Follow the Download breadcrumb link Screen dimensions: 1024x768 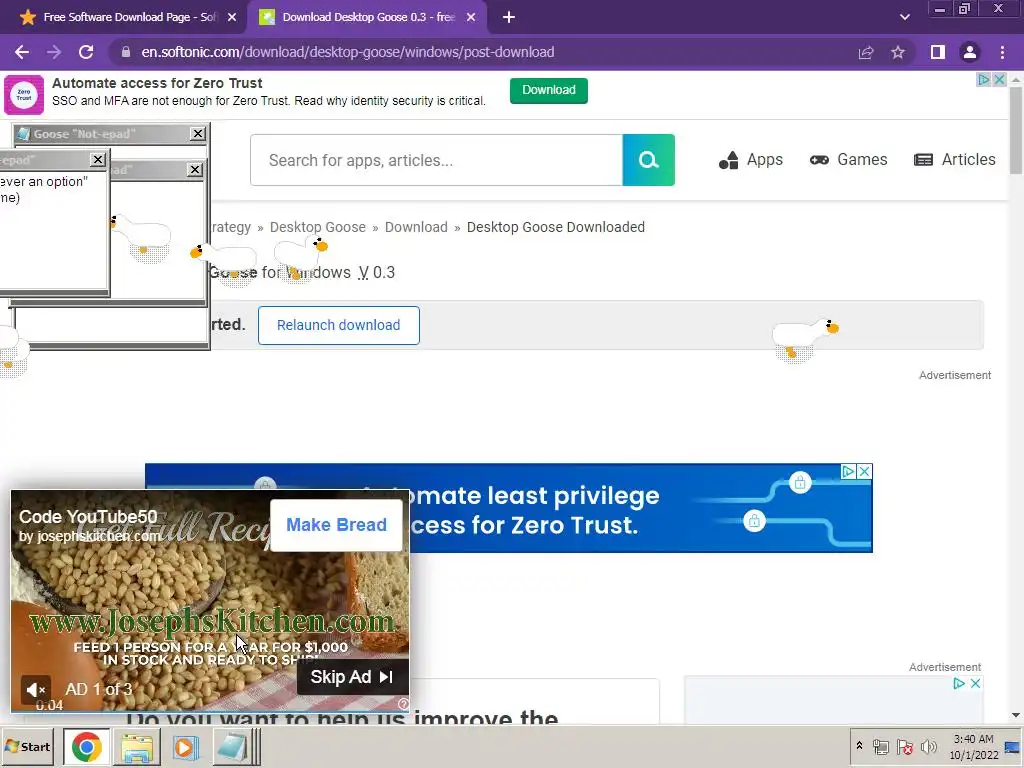click(x=416, y=227)
